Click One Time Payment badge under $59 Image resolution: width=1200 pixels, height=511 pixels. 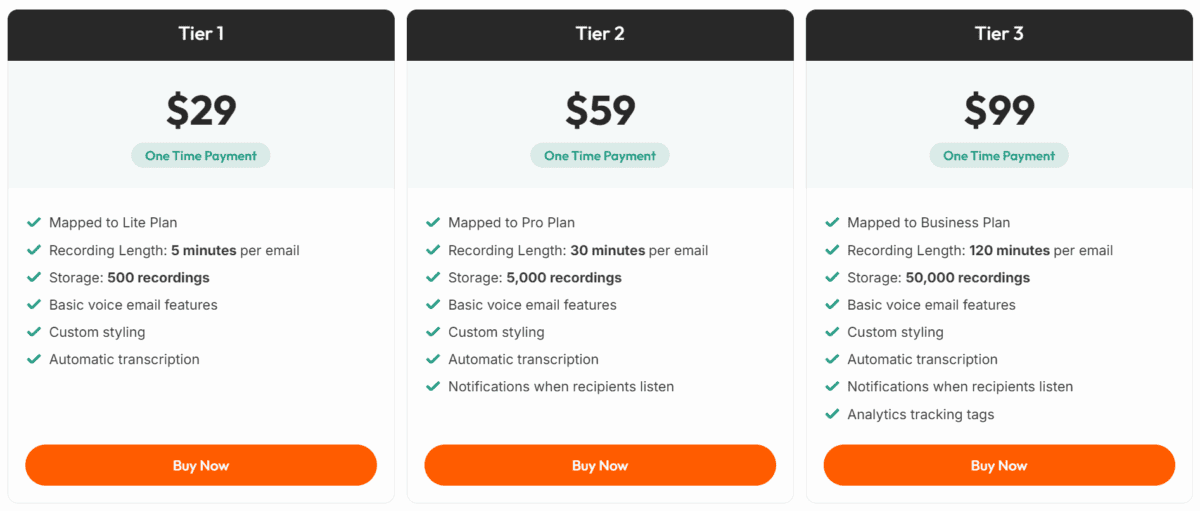click(x=600, y=156)
